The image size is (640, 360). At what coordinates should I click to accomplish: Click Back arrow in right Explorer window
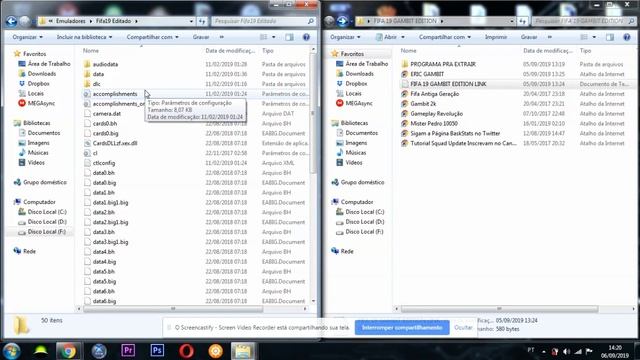329,21
